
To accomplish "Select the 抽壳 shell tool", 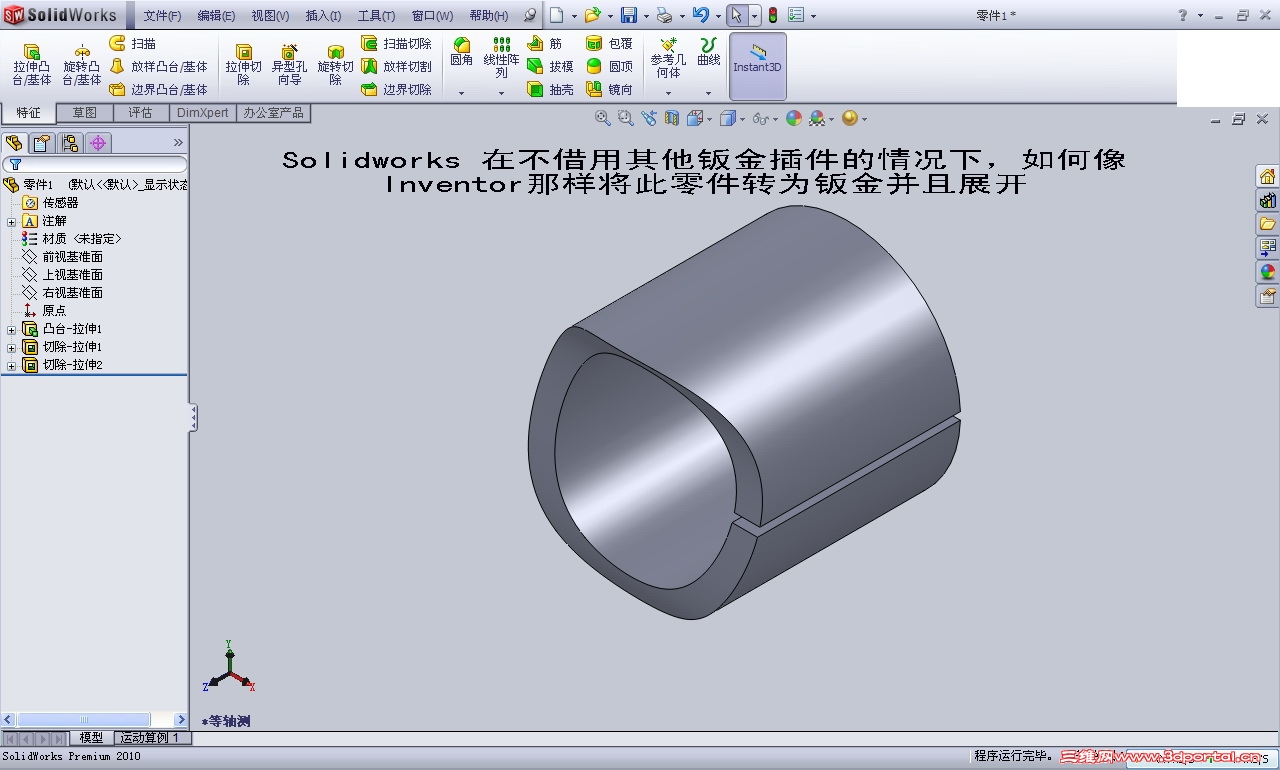I will [550, 89].
